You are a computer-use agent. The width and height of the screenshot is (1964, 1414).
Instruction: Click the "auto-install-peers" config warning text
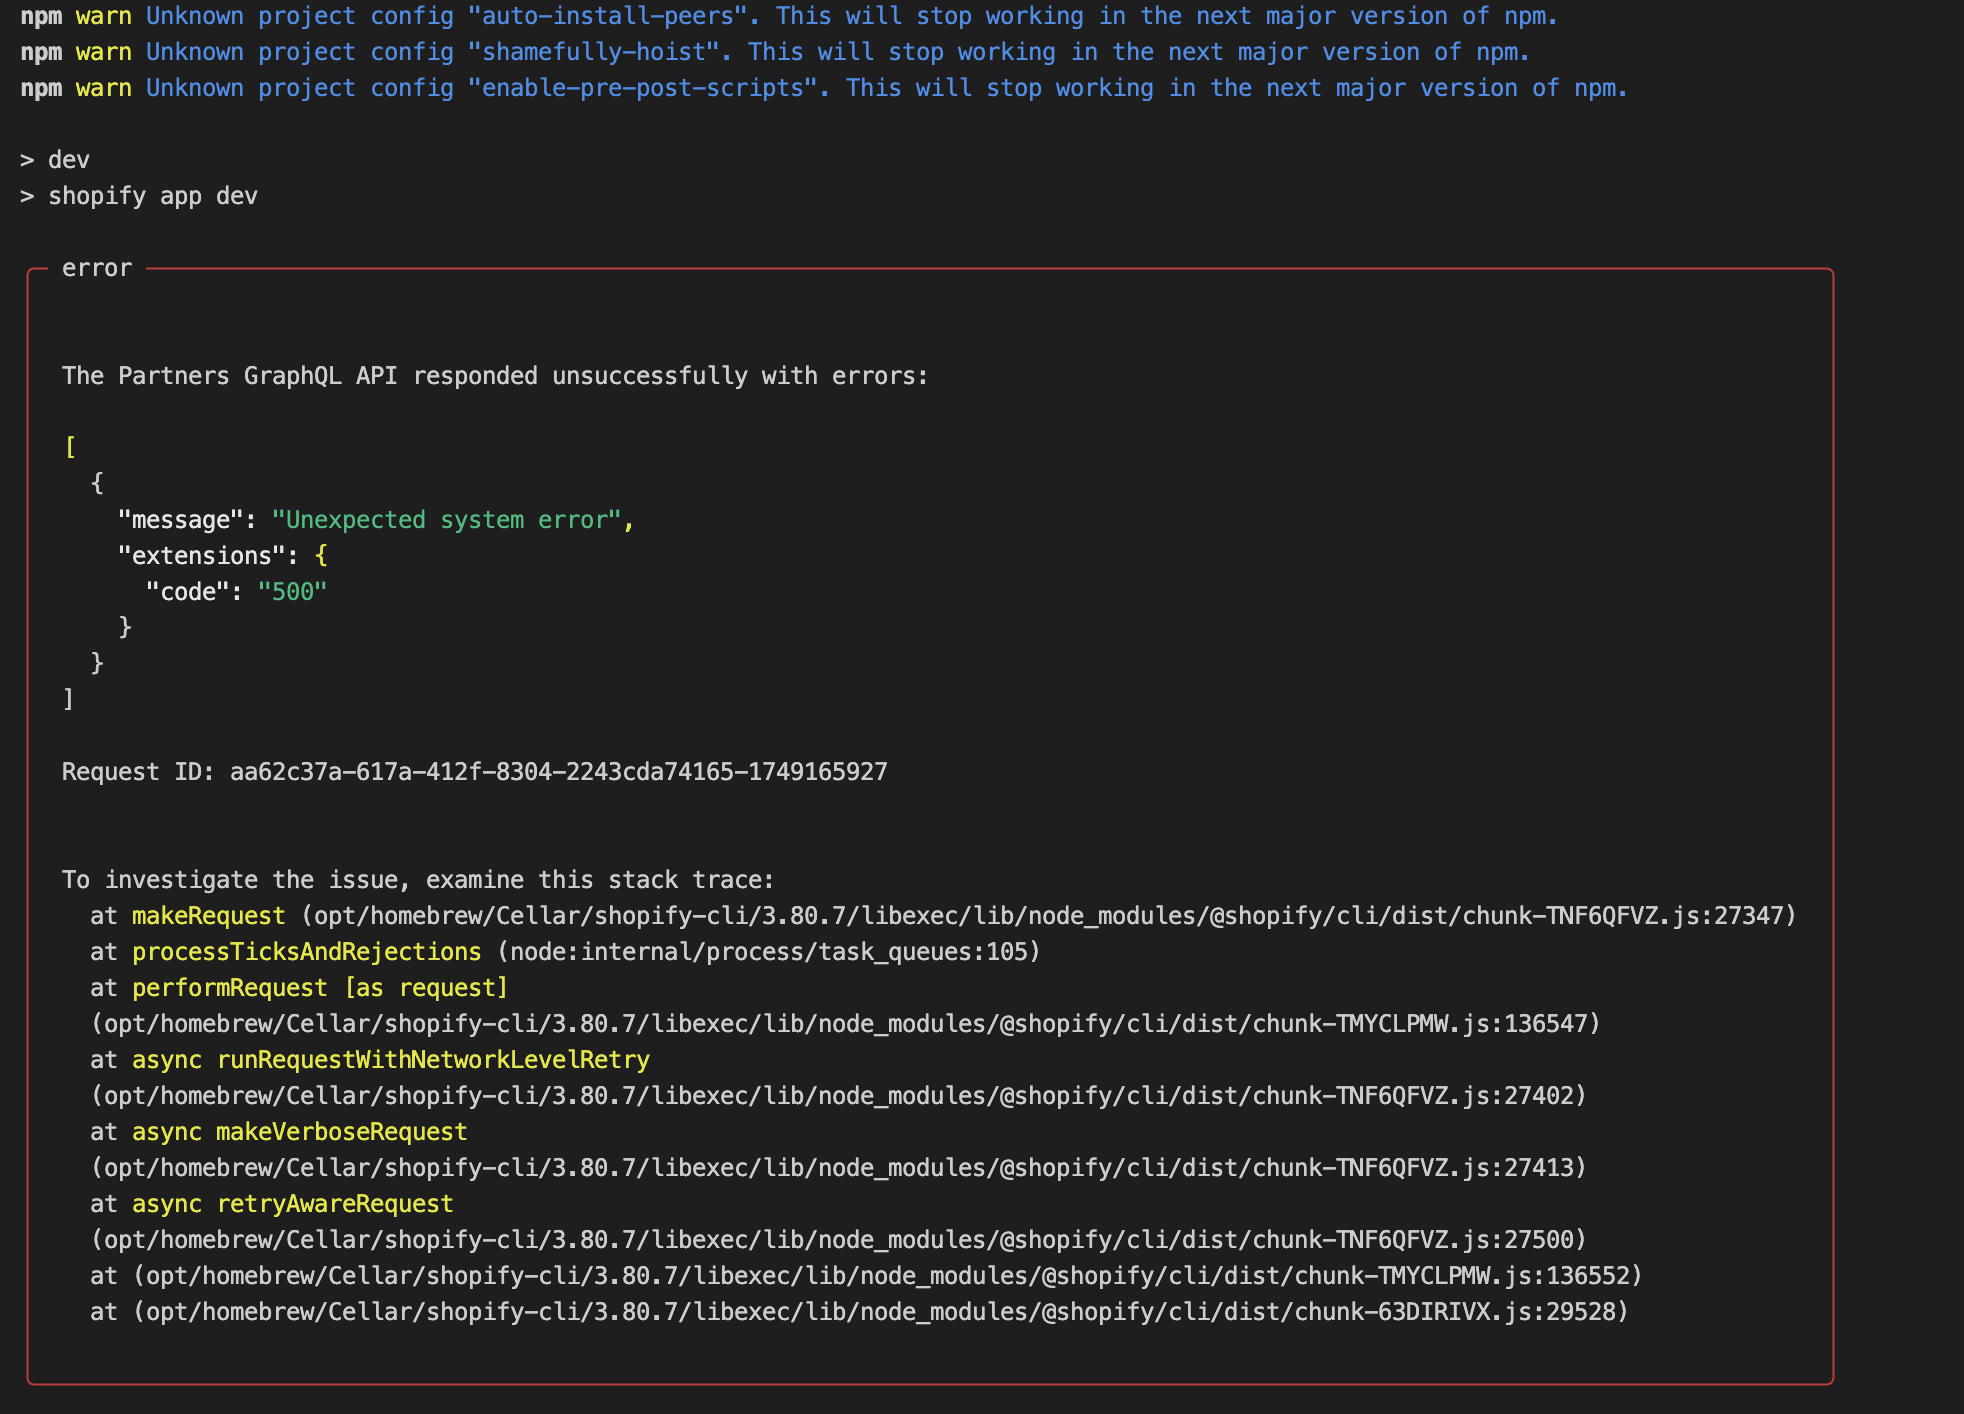(x=608, y=16)
